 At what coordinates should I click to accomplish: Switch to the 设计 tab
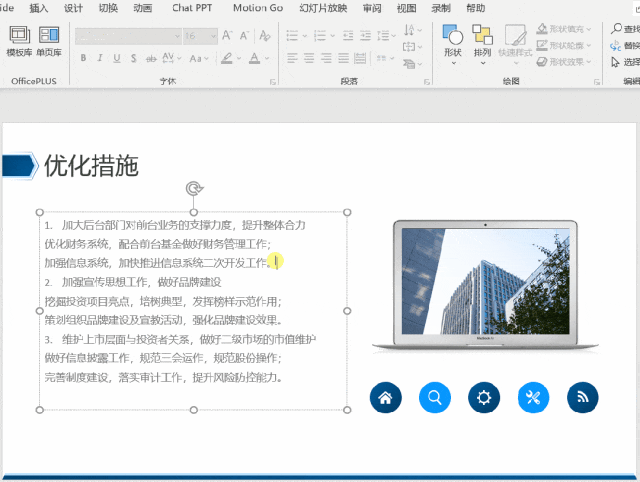tap(73, 8)
